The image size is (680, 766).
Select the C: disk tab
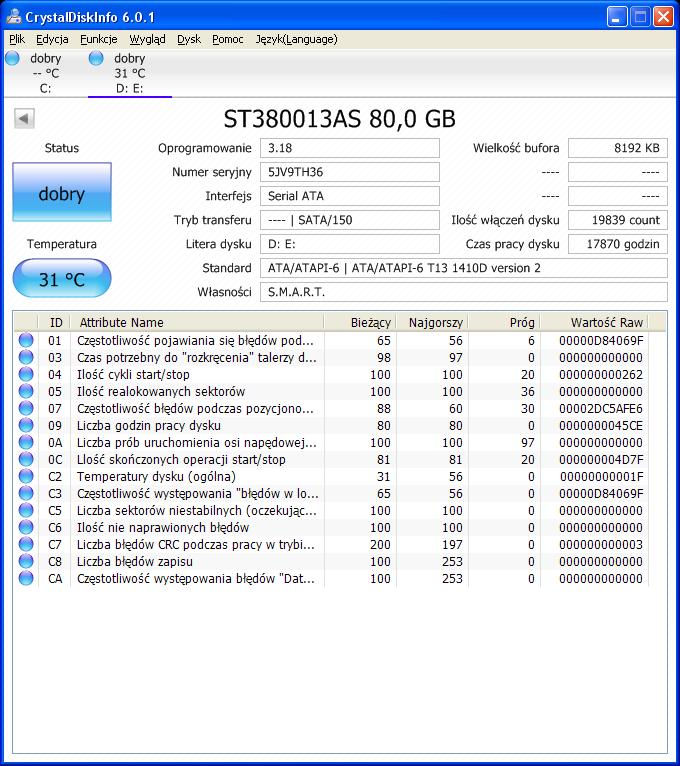45,73
